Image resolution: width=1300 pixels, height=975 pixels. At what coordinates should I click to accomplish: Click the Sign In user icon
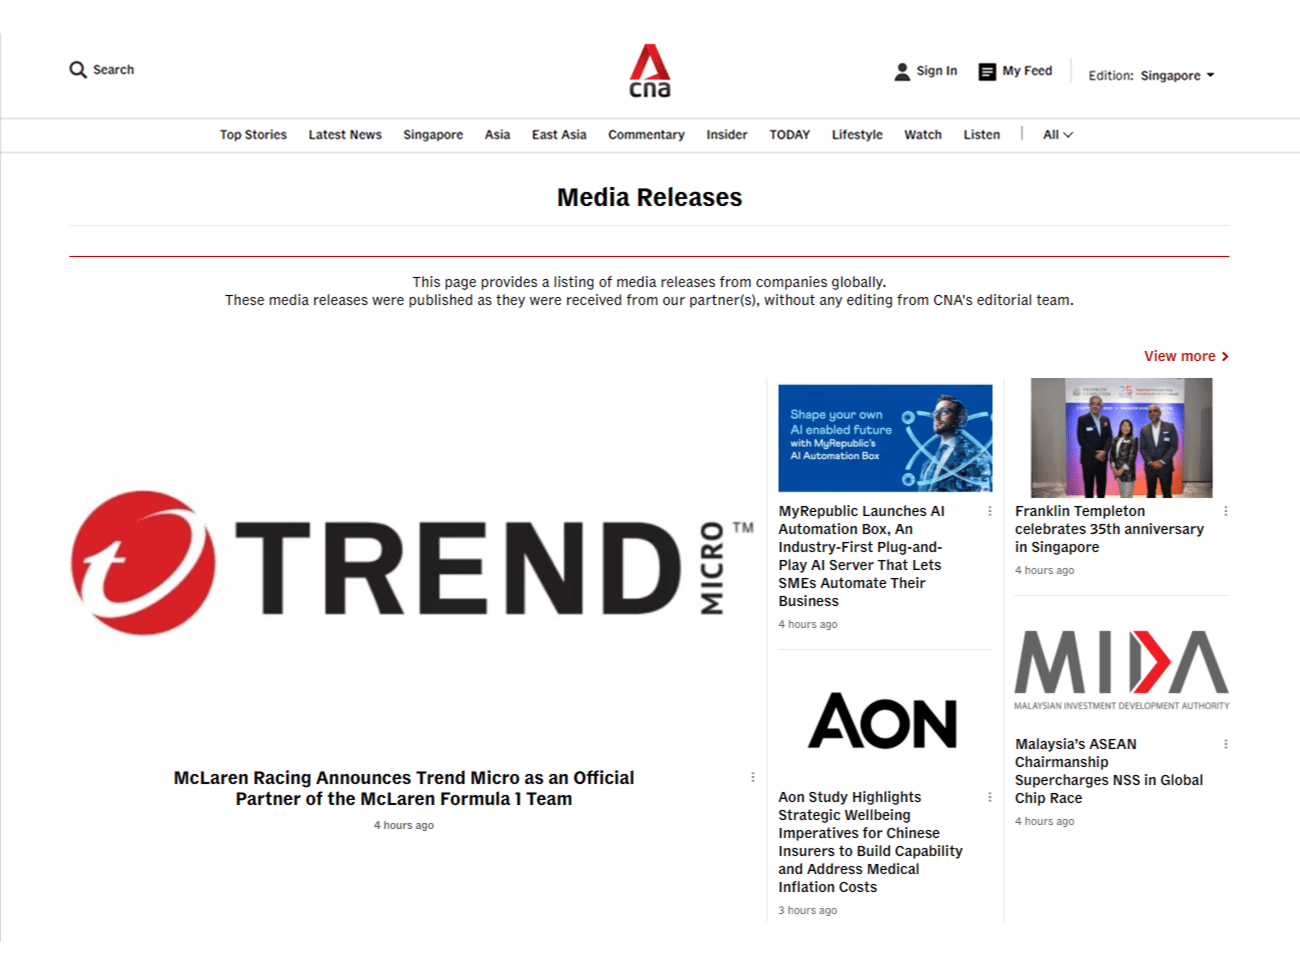click(x=902, y=72)
